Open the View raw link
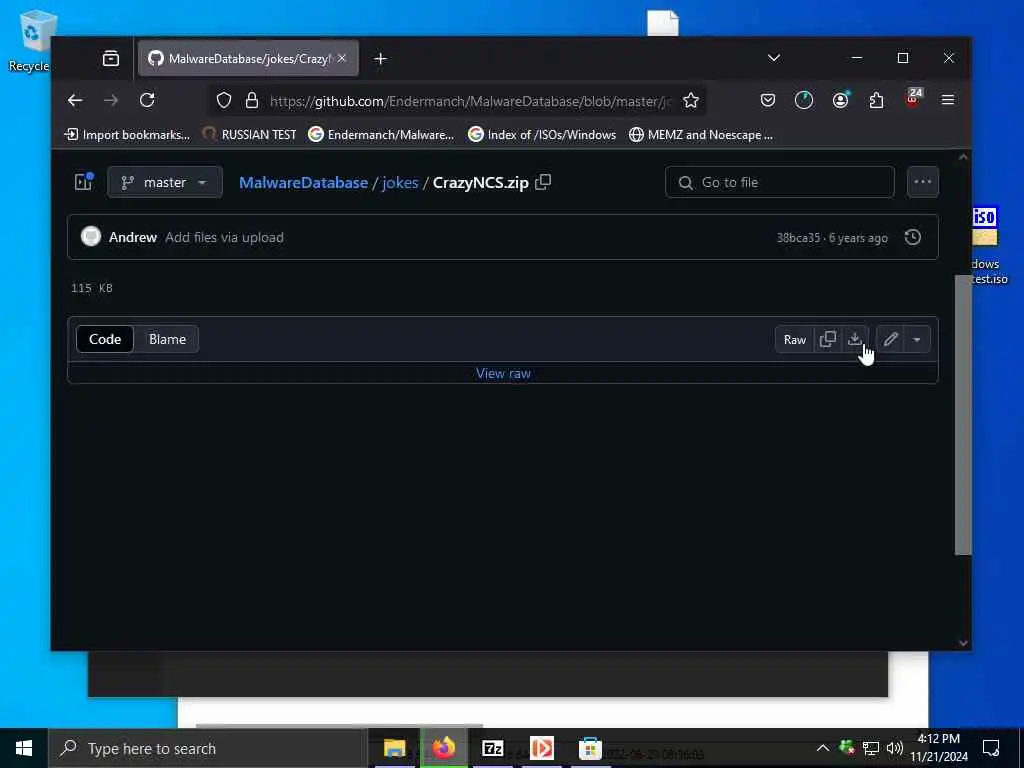 [x=503, y=374]
